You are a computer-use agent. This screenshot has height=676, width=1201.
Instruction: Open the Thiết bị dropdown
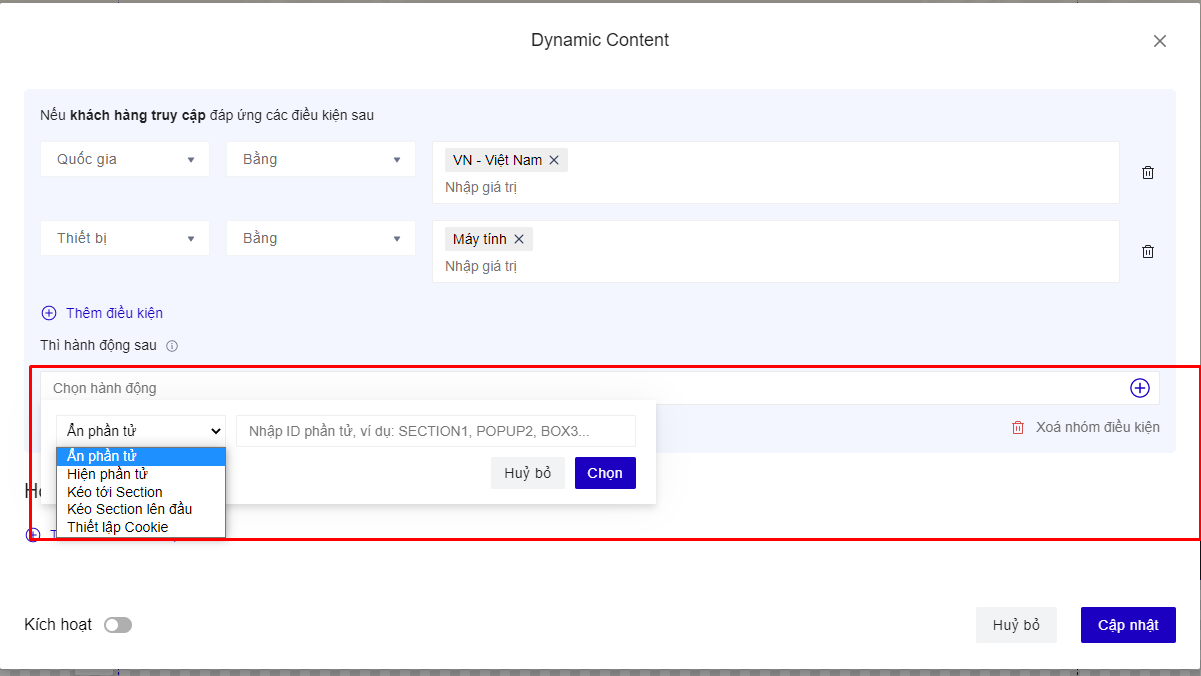point(125,238)
